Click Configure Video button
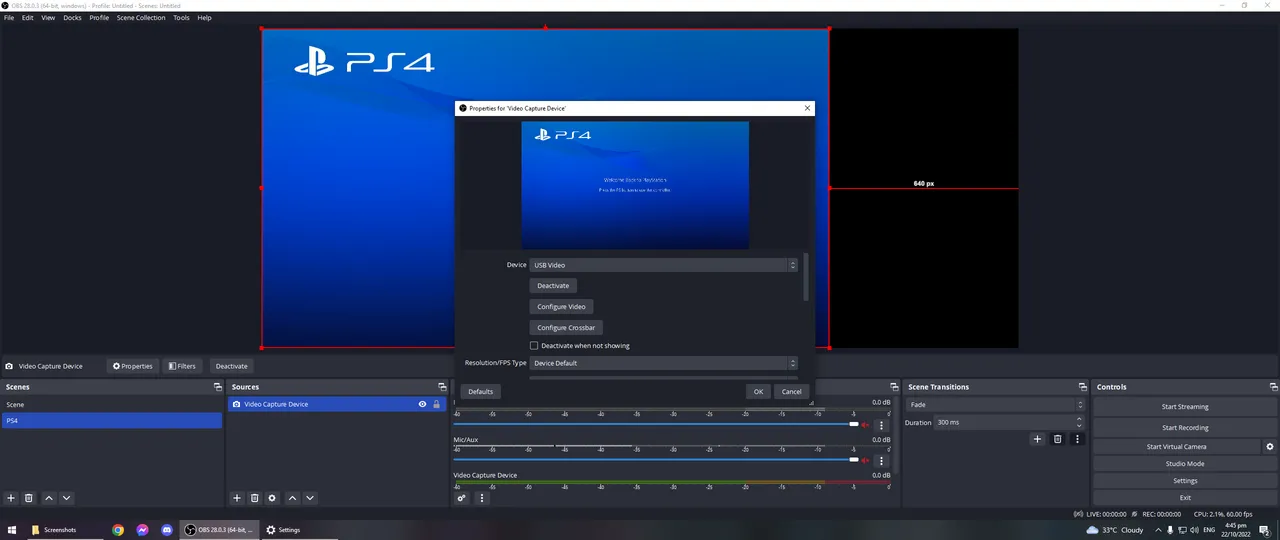 click(561, 307)
